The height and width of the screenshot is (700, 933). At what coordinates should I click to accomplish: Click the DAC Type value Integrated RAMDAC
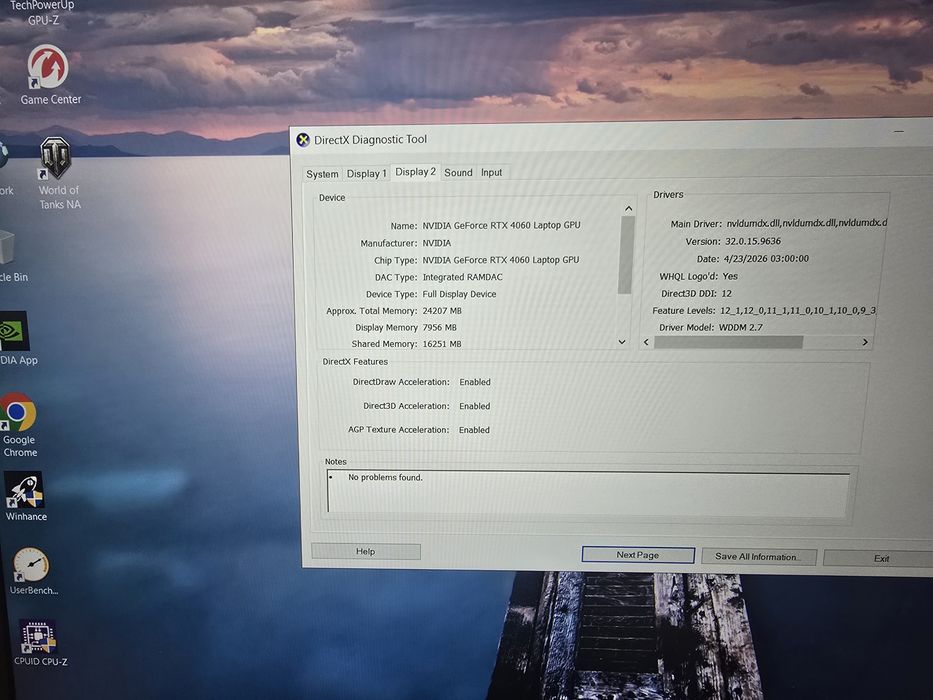(x=462, y=277)
